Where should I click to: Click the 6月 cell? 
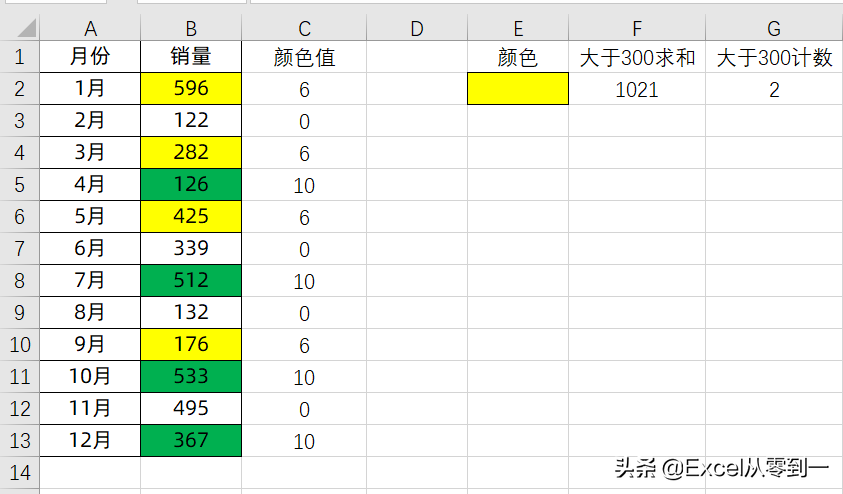90,249
